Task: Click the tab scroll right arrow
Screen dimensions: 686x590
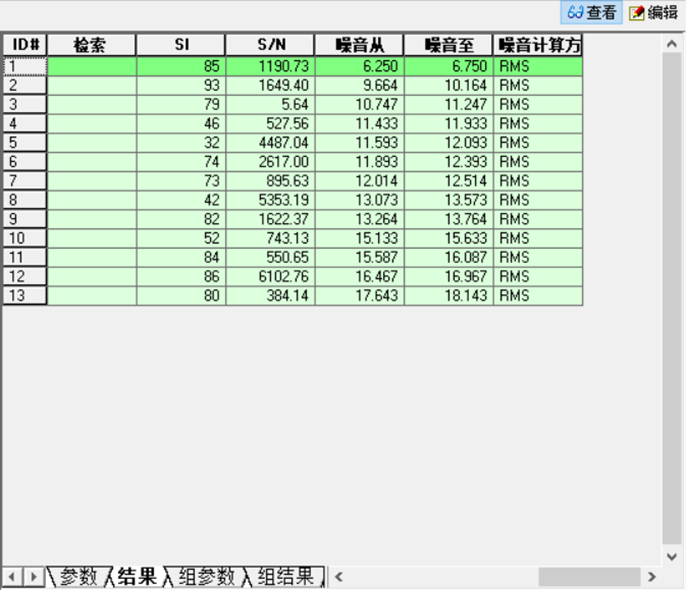Action: pos(34,577)
